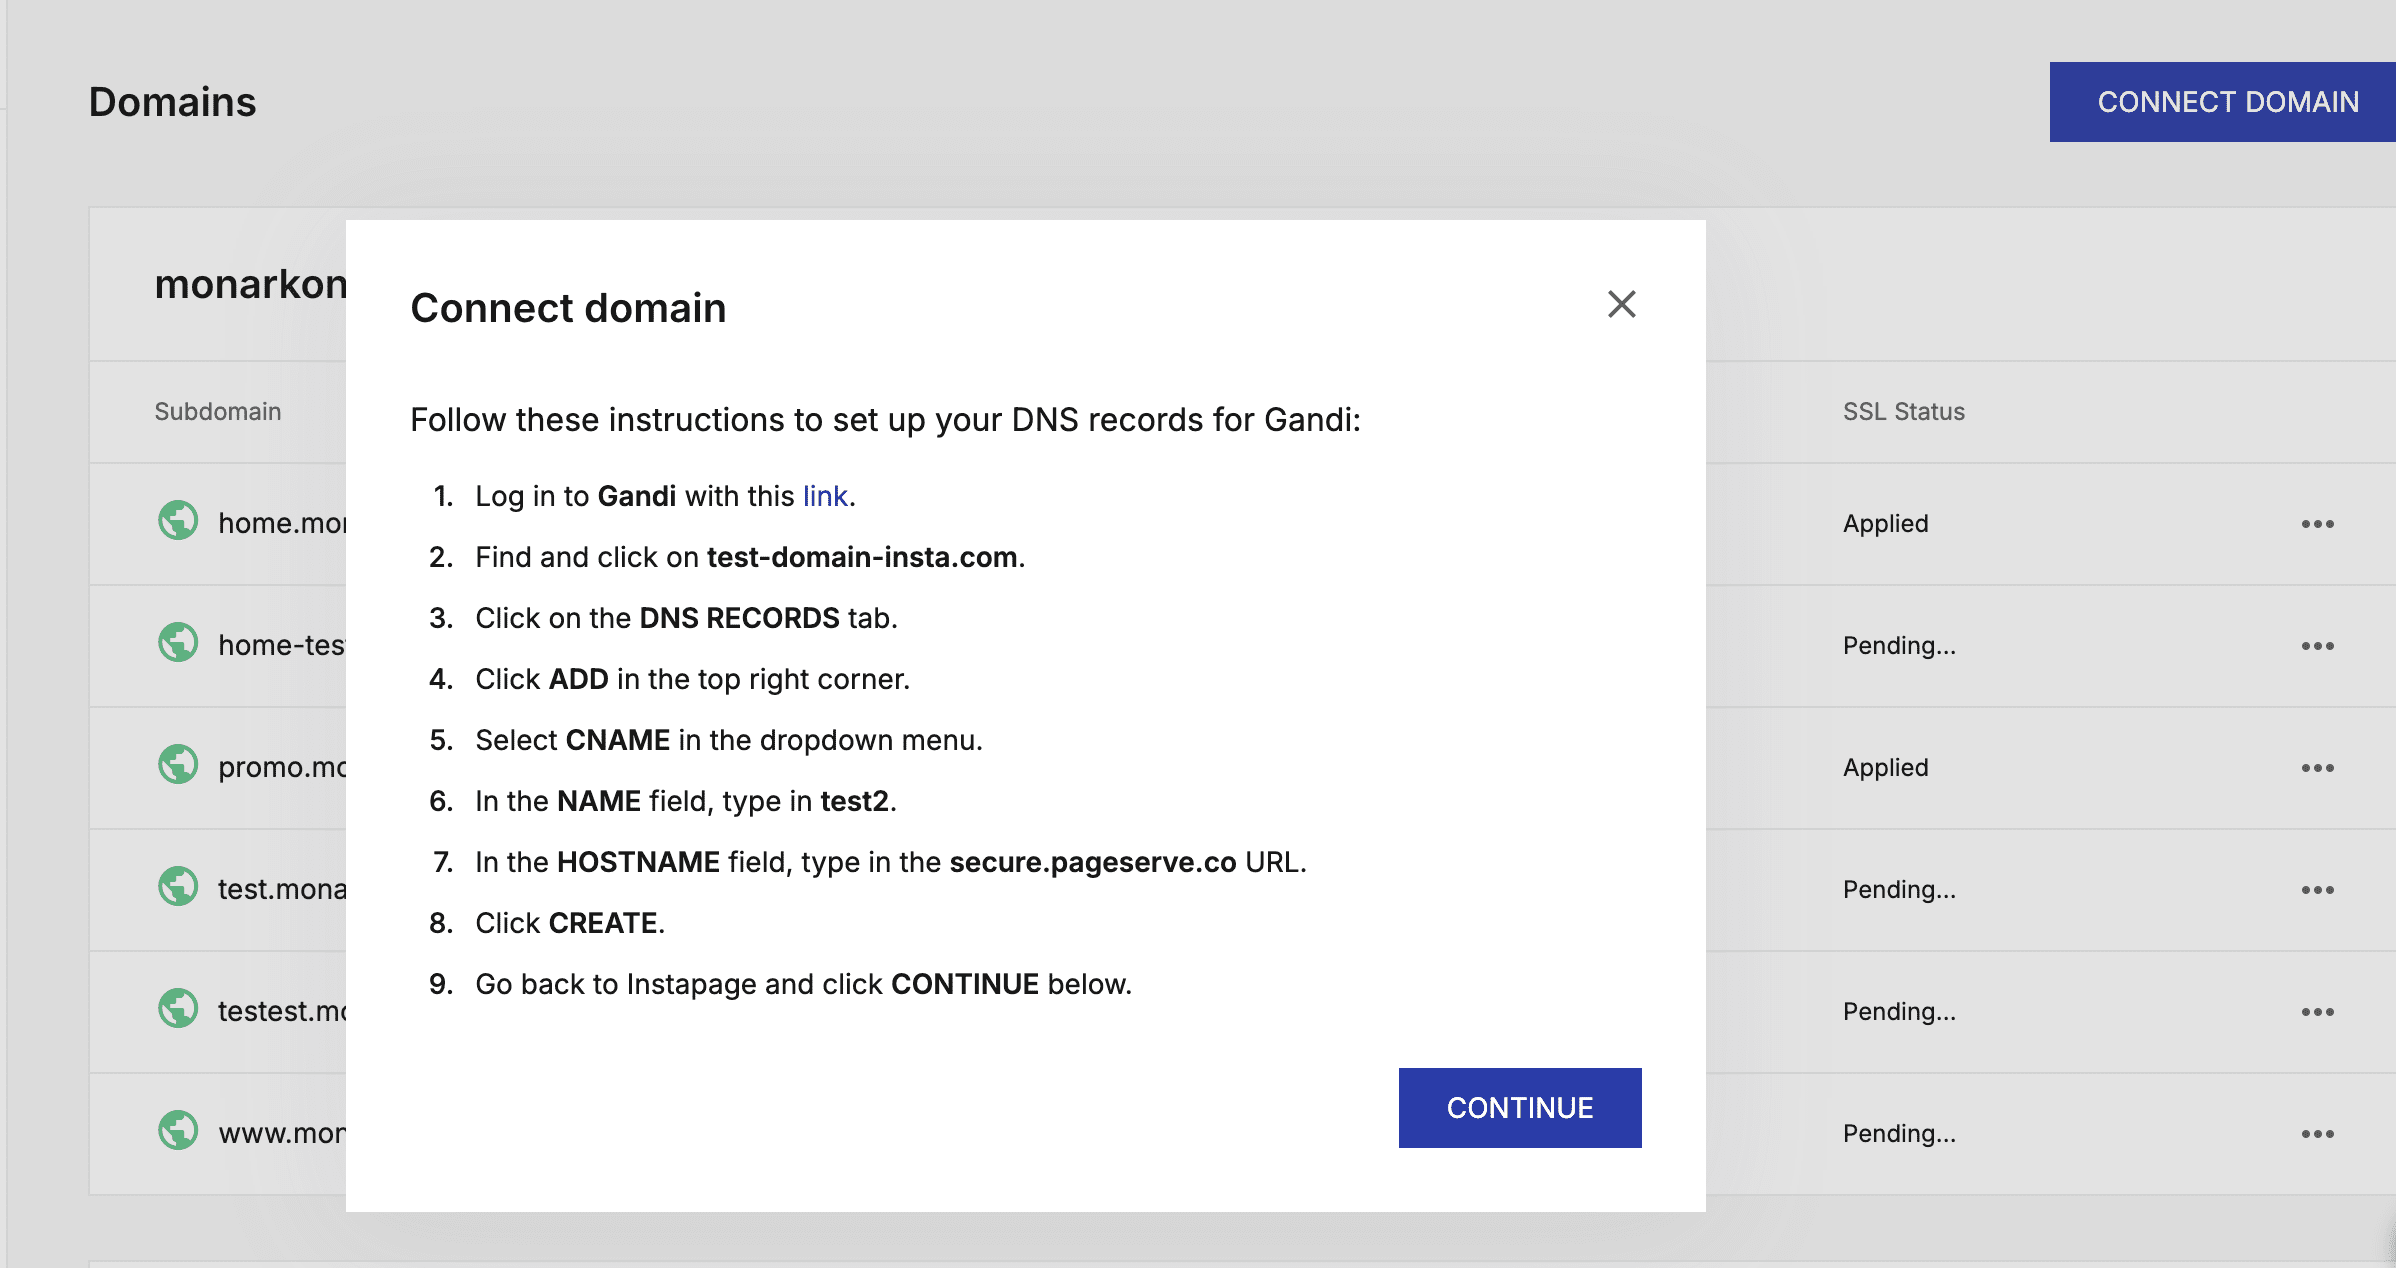This screenshot has height=1268, width=2396.
Task: Click the Applied status on the promo row
Action: click(x=1885, y=767)
